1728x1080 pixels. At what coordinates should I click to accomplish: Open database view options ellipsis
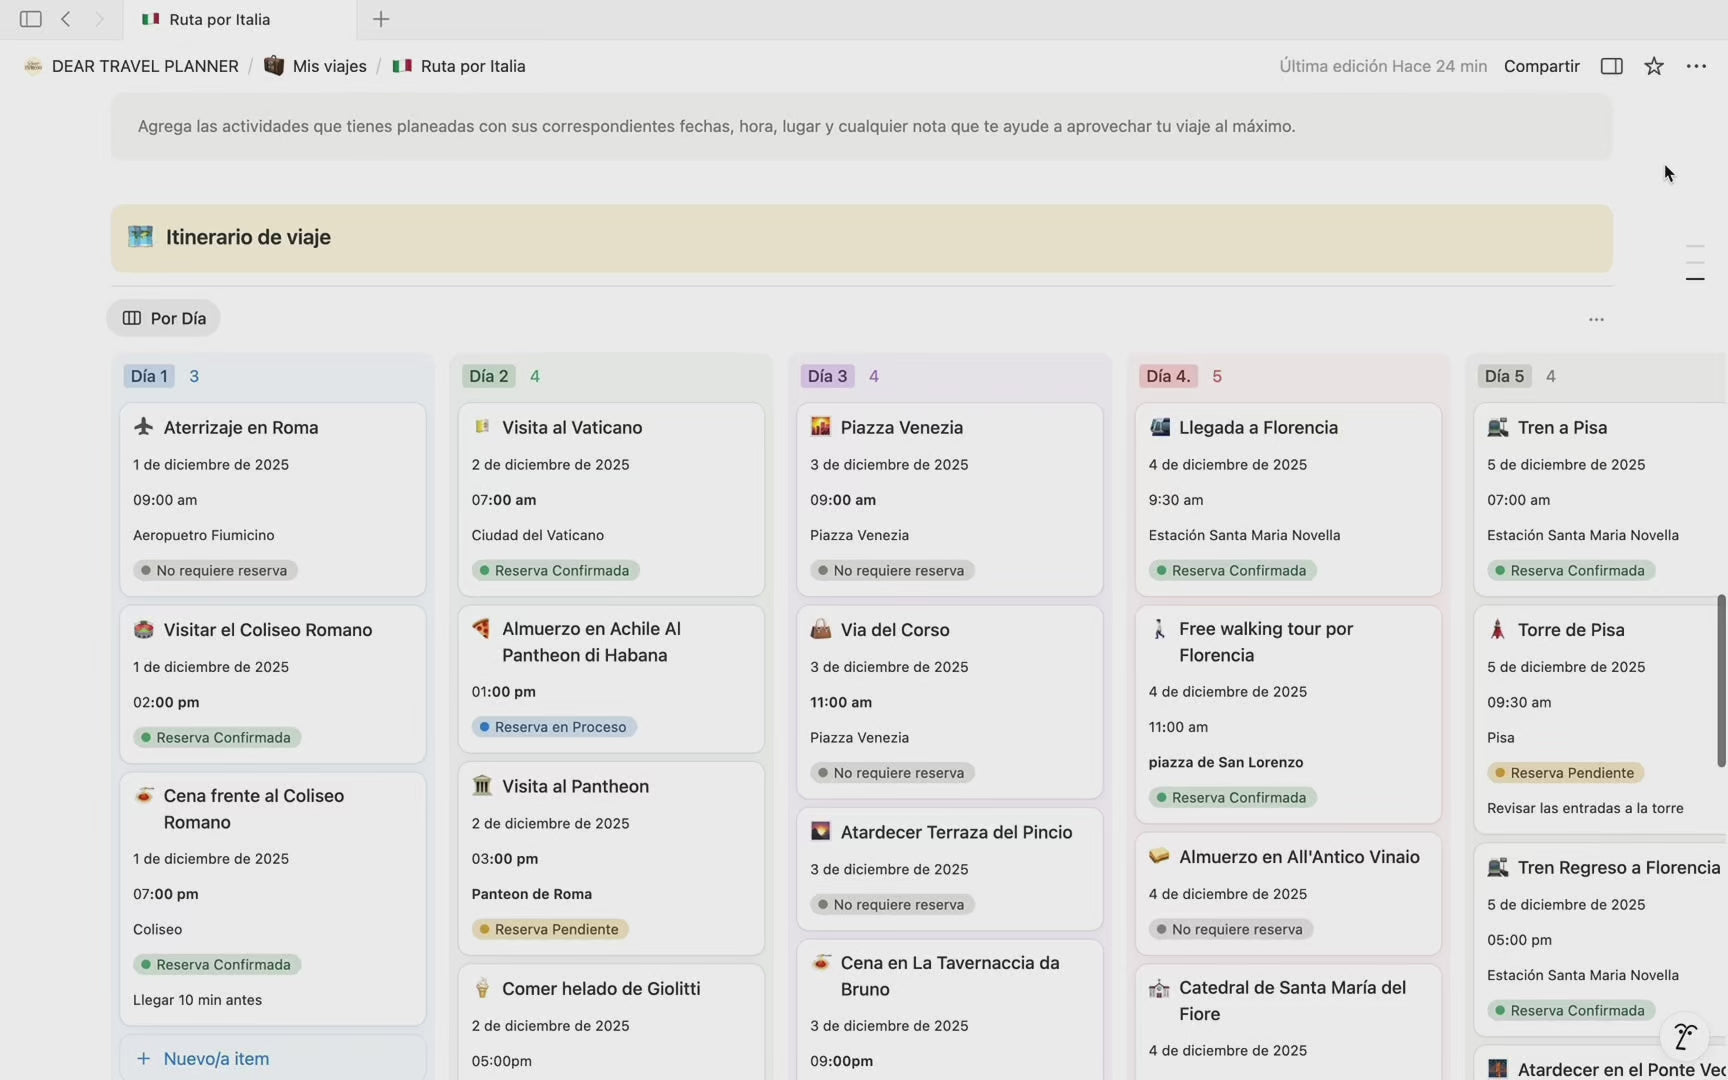coord(1596,319)
